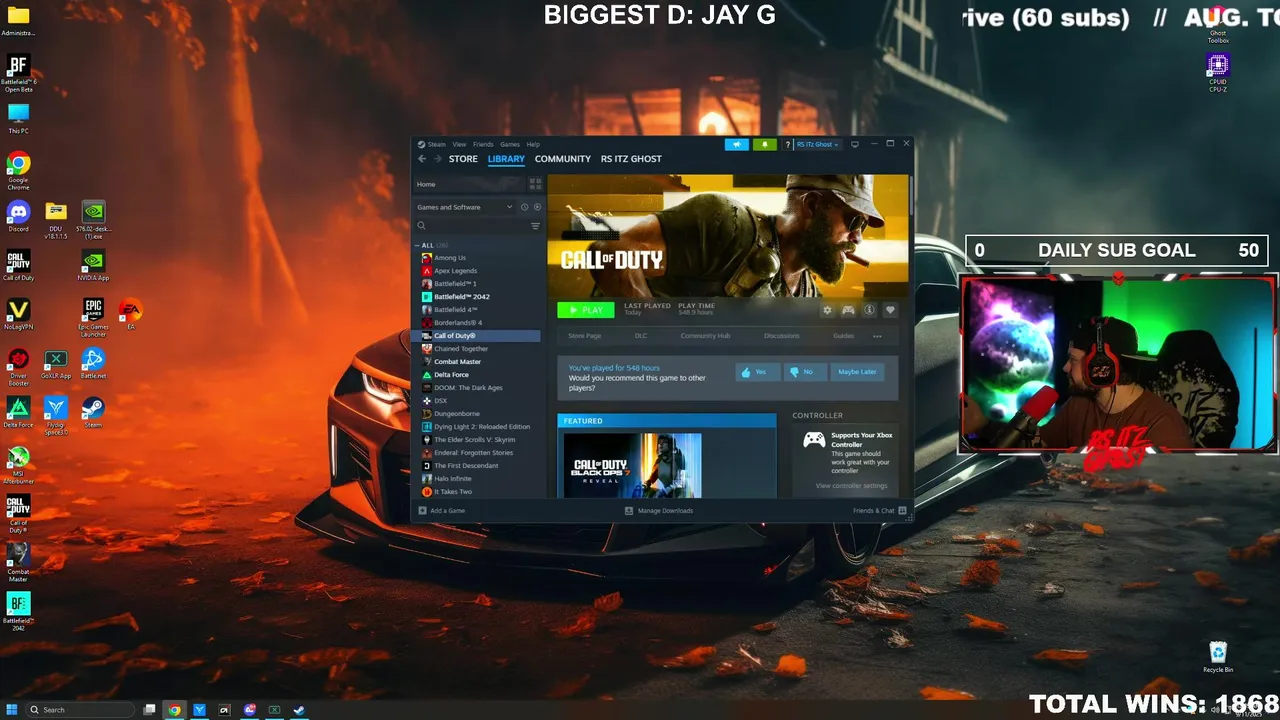1280x720 pixels.
Task: Open Friends & Chat
Action: coord(880,511)
